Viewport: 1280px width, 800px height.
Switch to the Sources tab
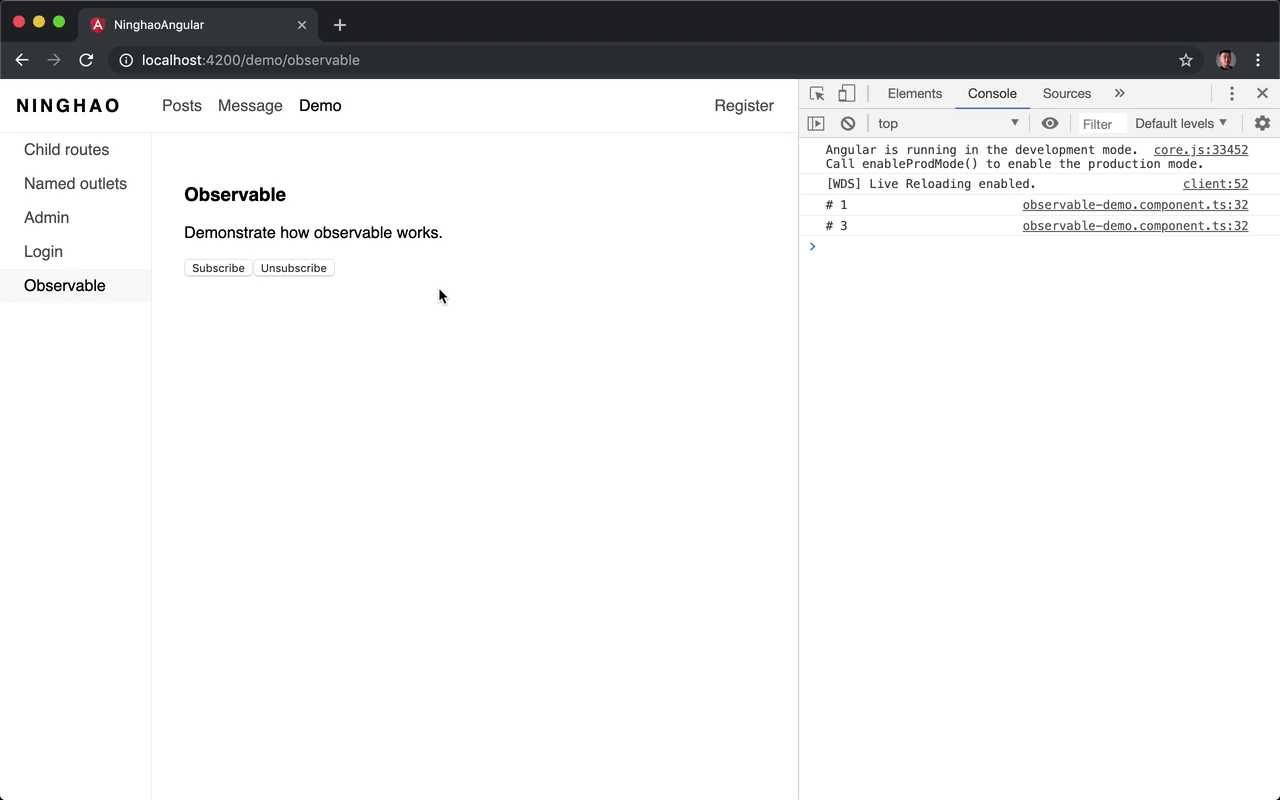pos(1066,93)
